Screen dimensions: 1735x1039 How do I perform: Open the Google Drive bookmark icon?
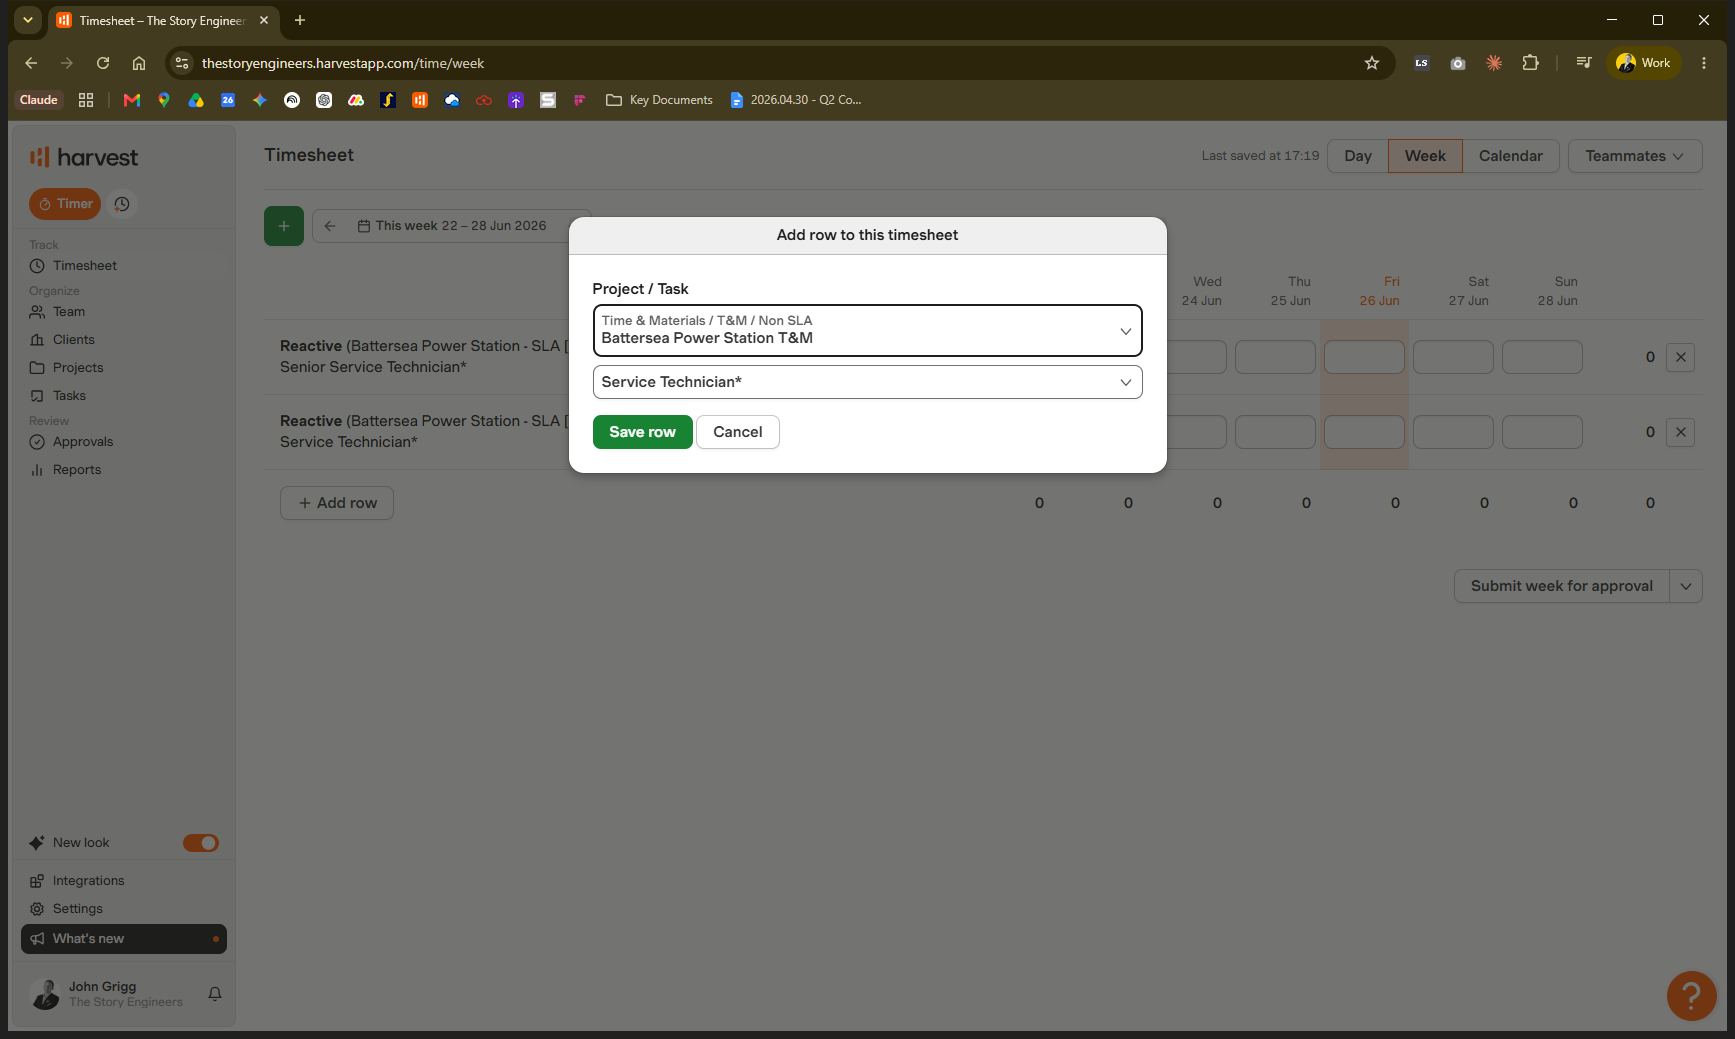pyautogui.click(x=196, y=100)
